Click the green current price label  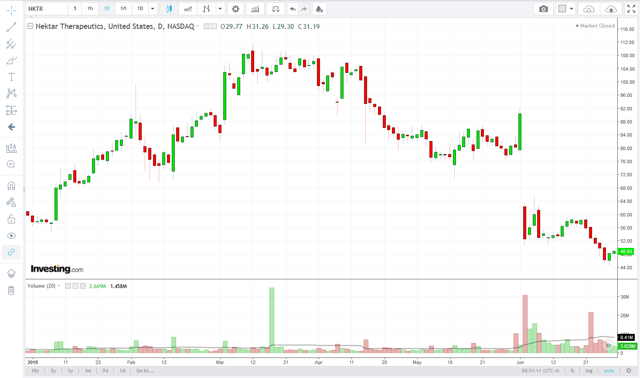click(626, 252)
